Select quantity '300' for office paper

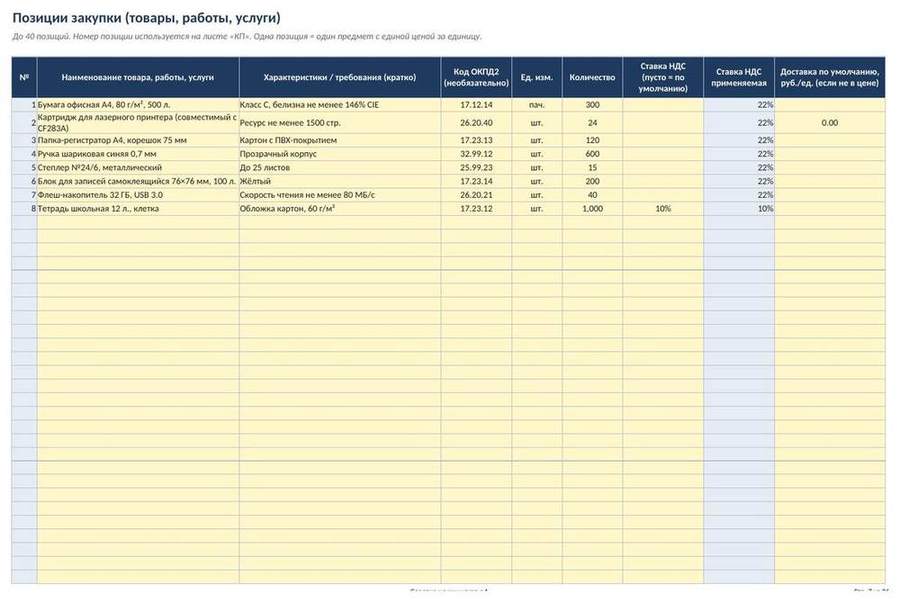pos(592,105)
